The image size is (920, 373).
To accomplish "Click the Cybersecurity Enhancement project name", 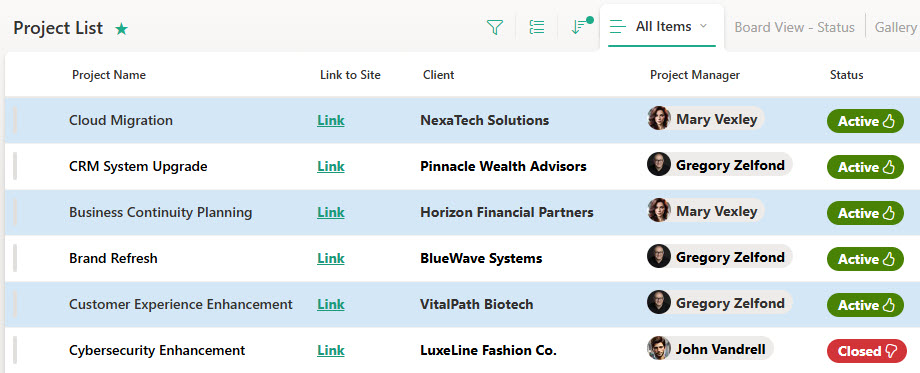I will tap(157, 351).
